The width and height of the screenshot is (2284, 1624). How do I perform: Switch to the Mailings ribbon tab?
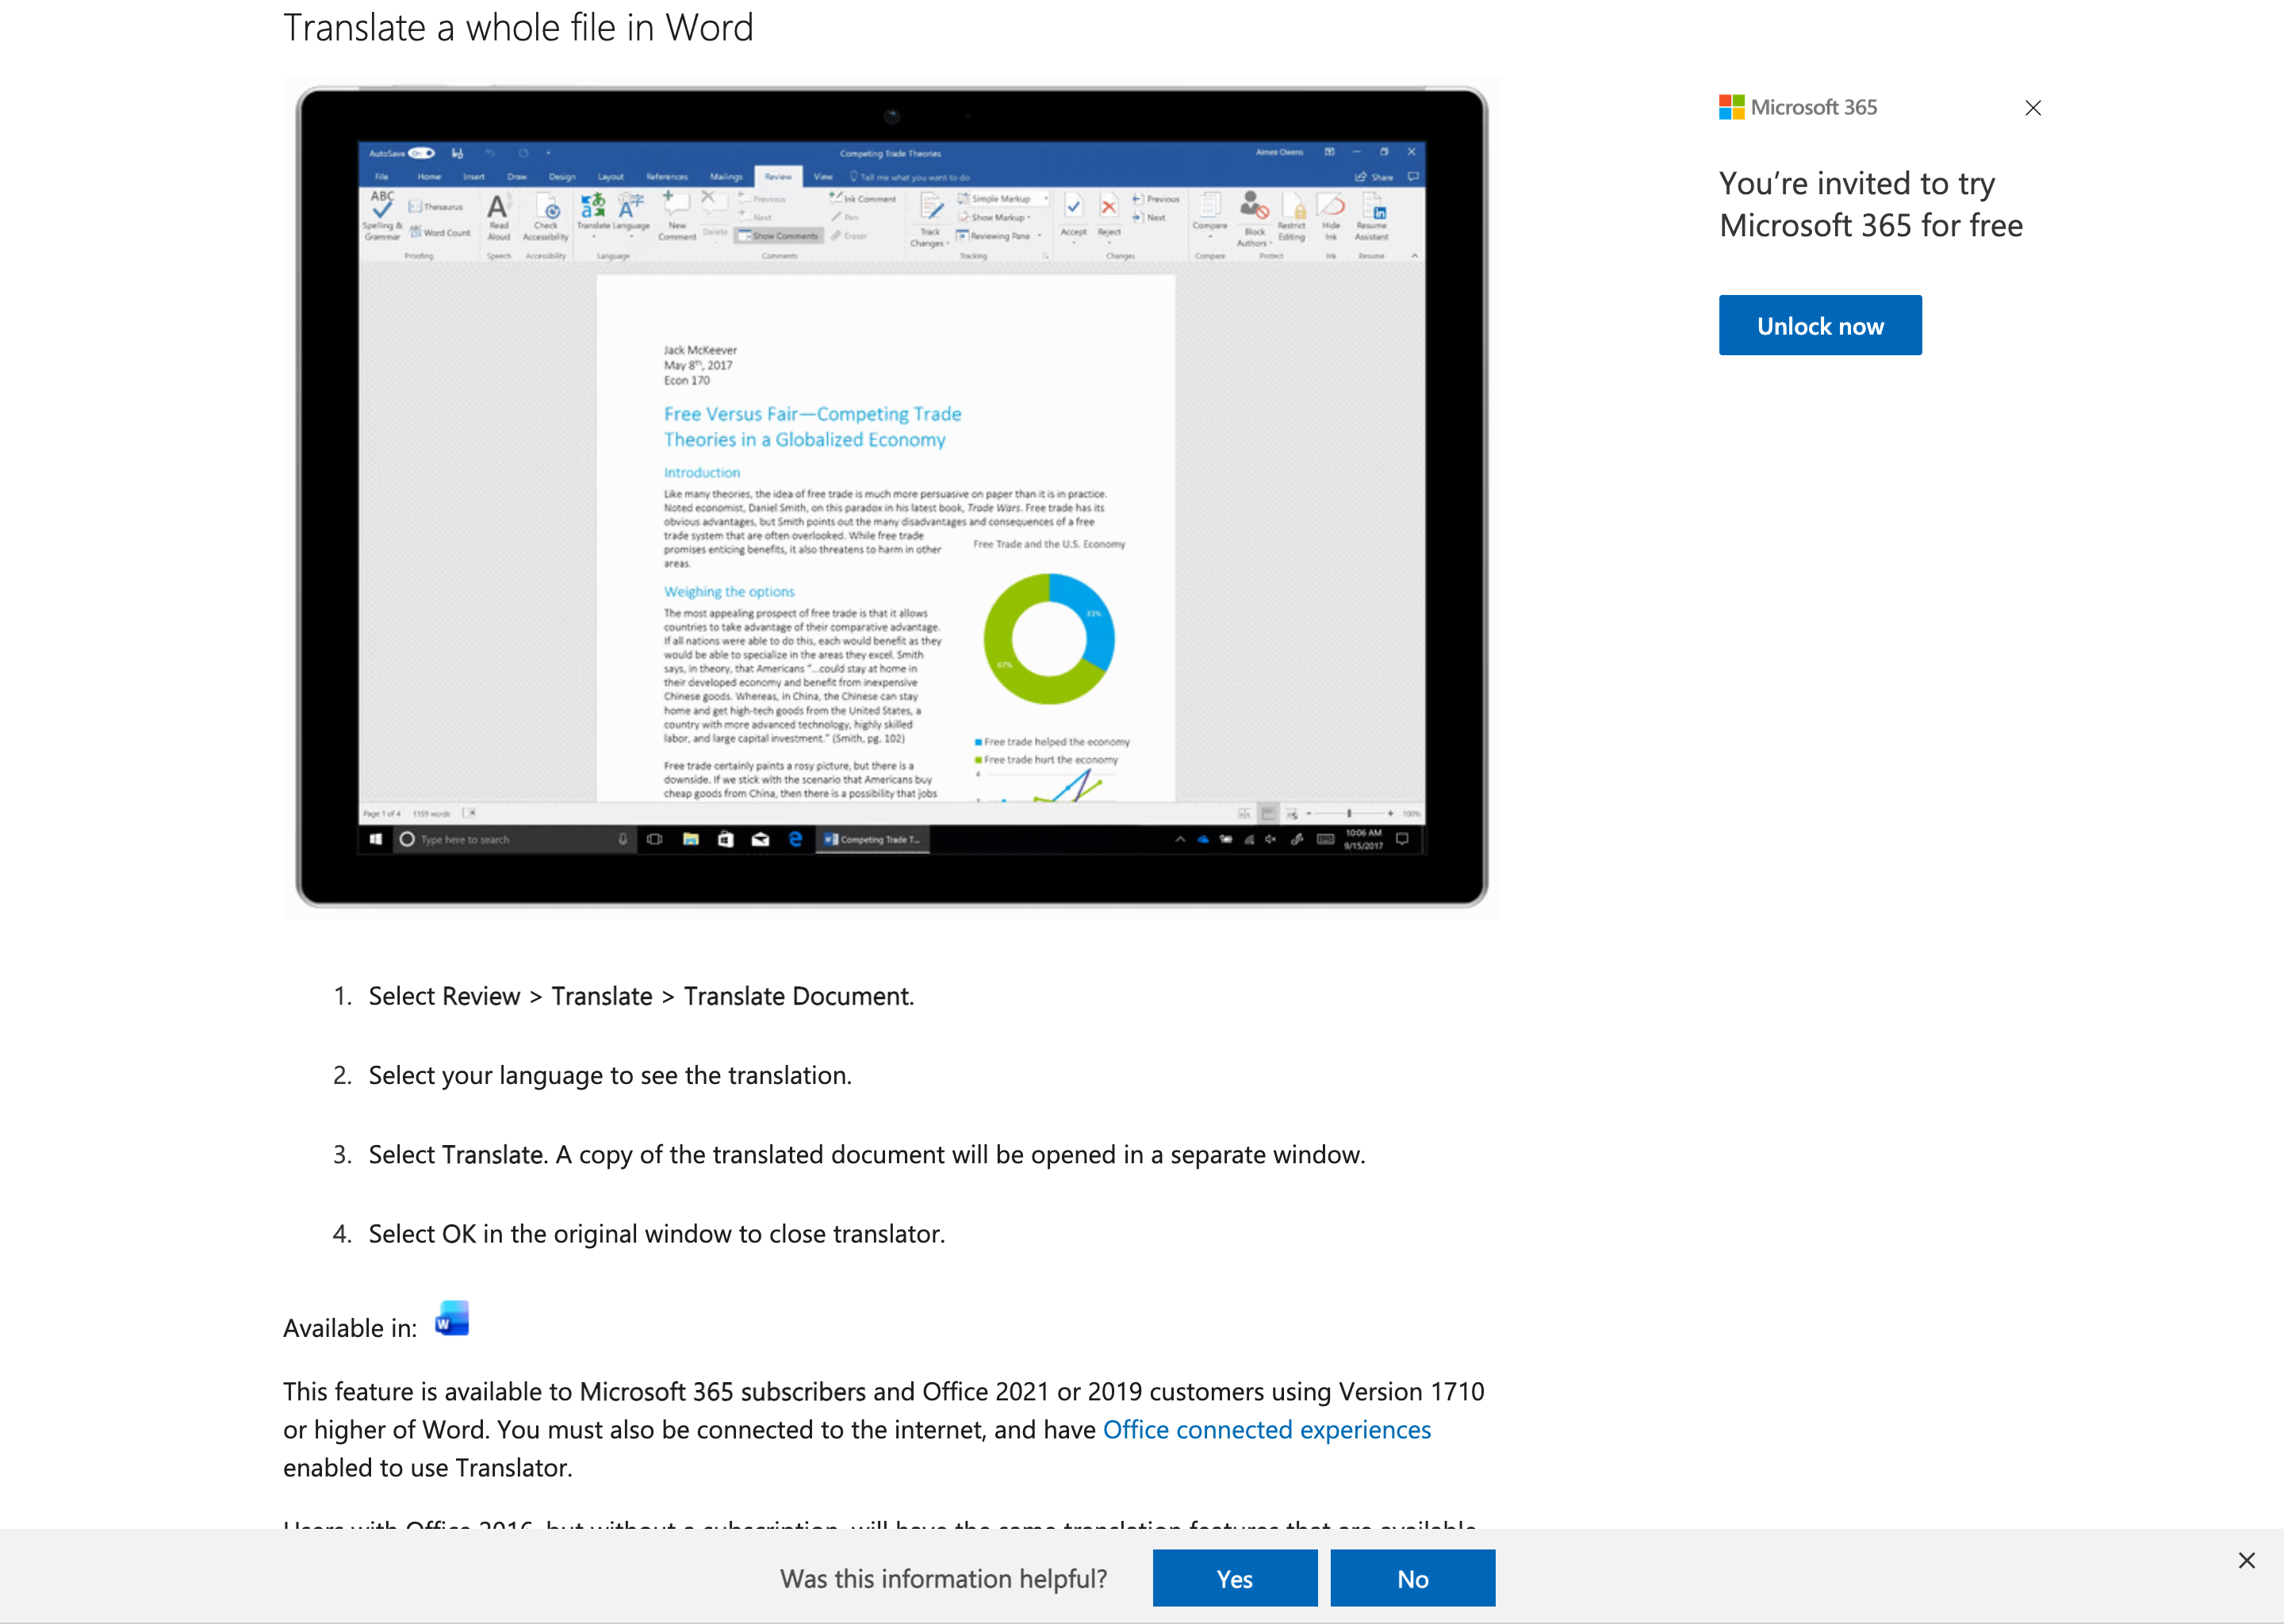click(x=728, y=176)
